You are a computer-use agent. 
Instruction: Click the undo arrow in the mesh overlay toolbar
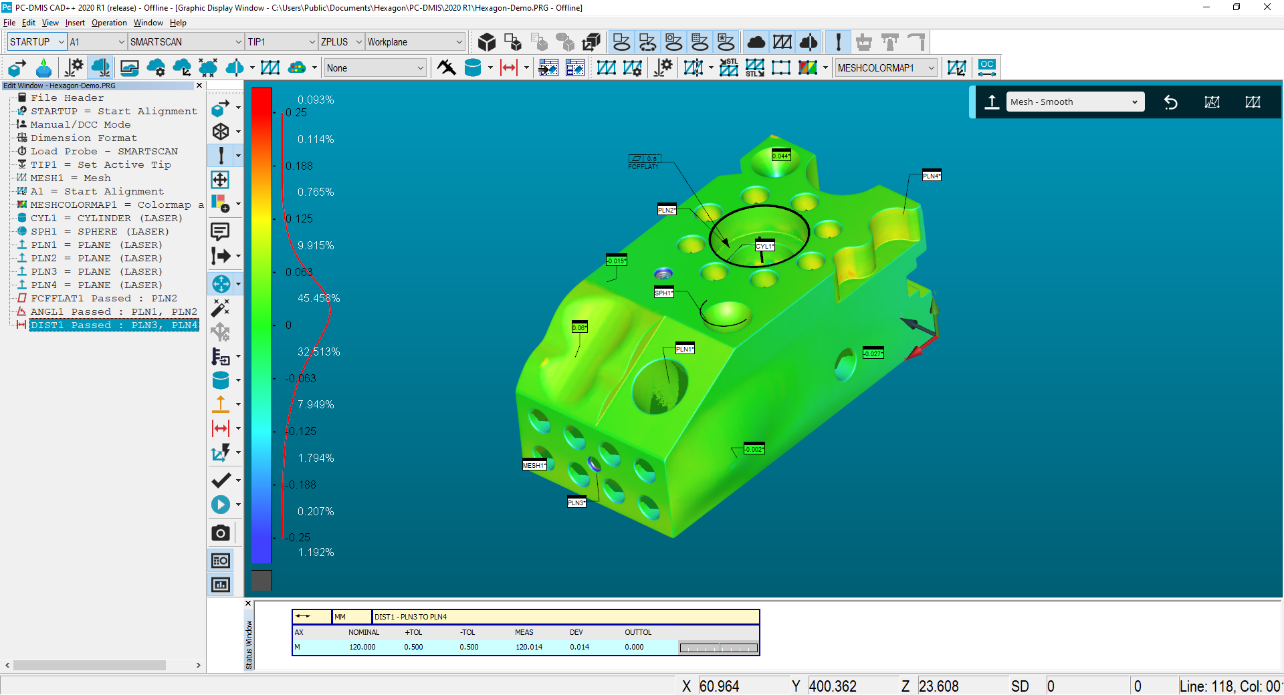(1170, 102)
